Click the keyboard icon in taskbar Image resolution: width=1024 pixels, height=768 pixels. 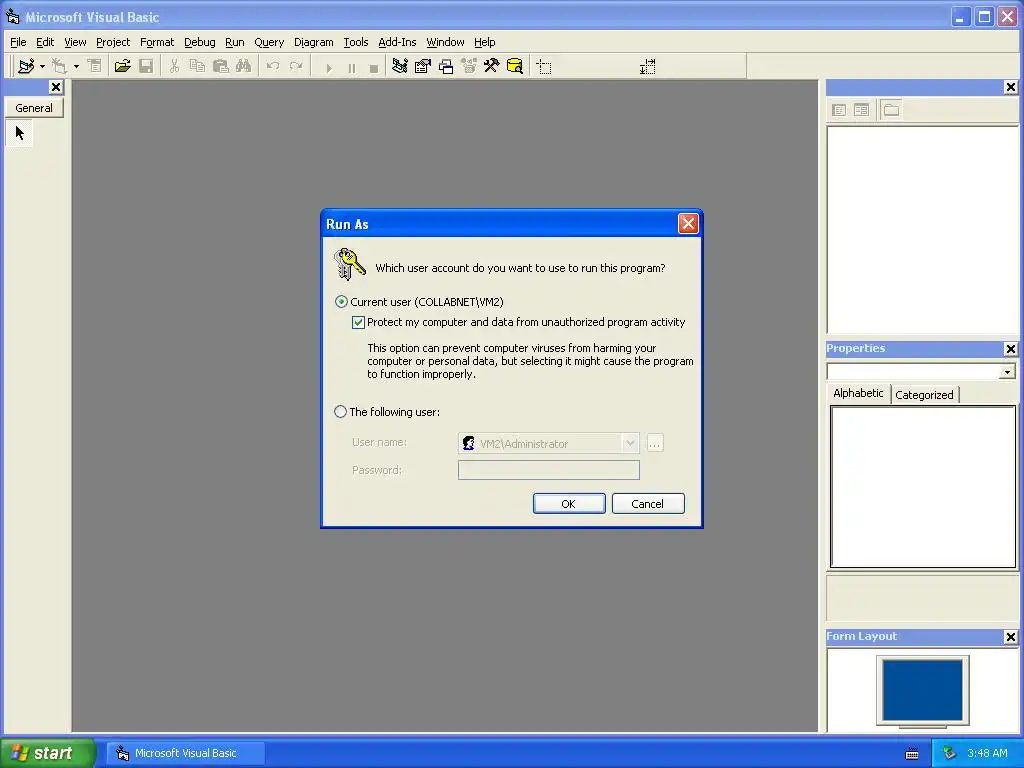[x=912, y=754]
